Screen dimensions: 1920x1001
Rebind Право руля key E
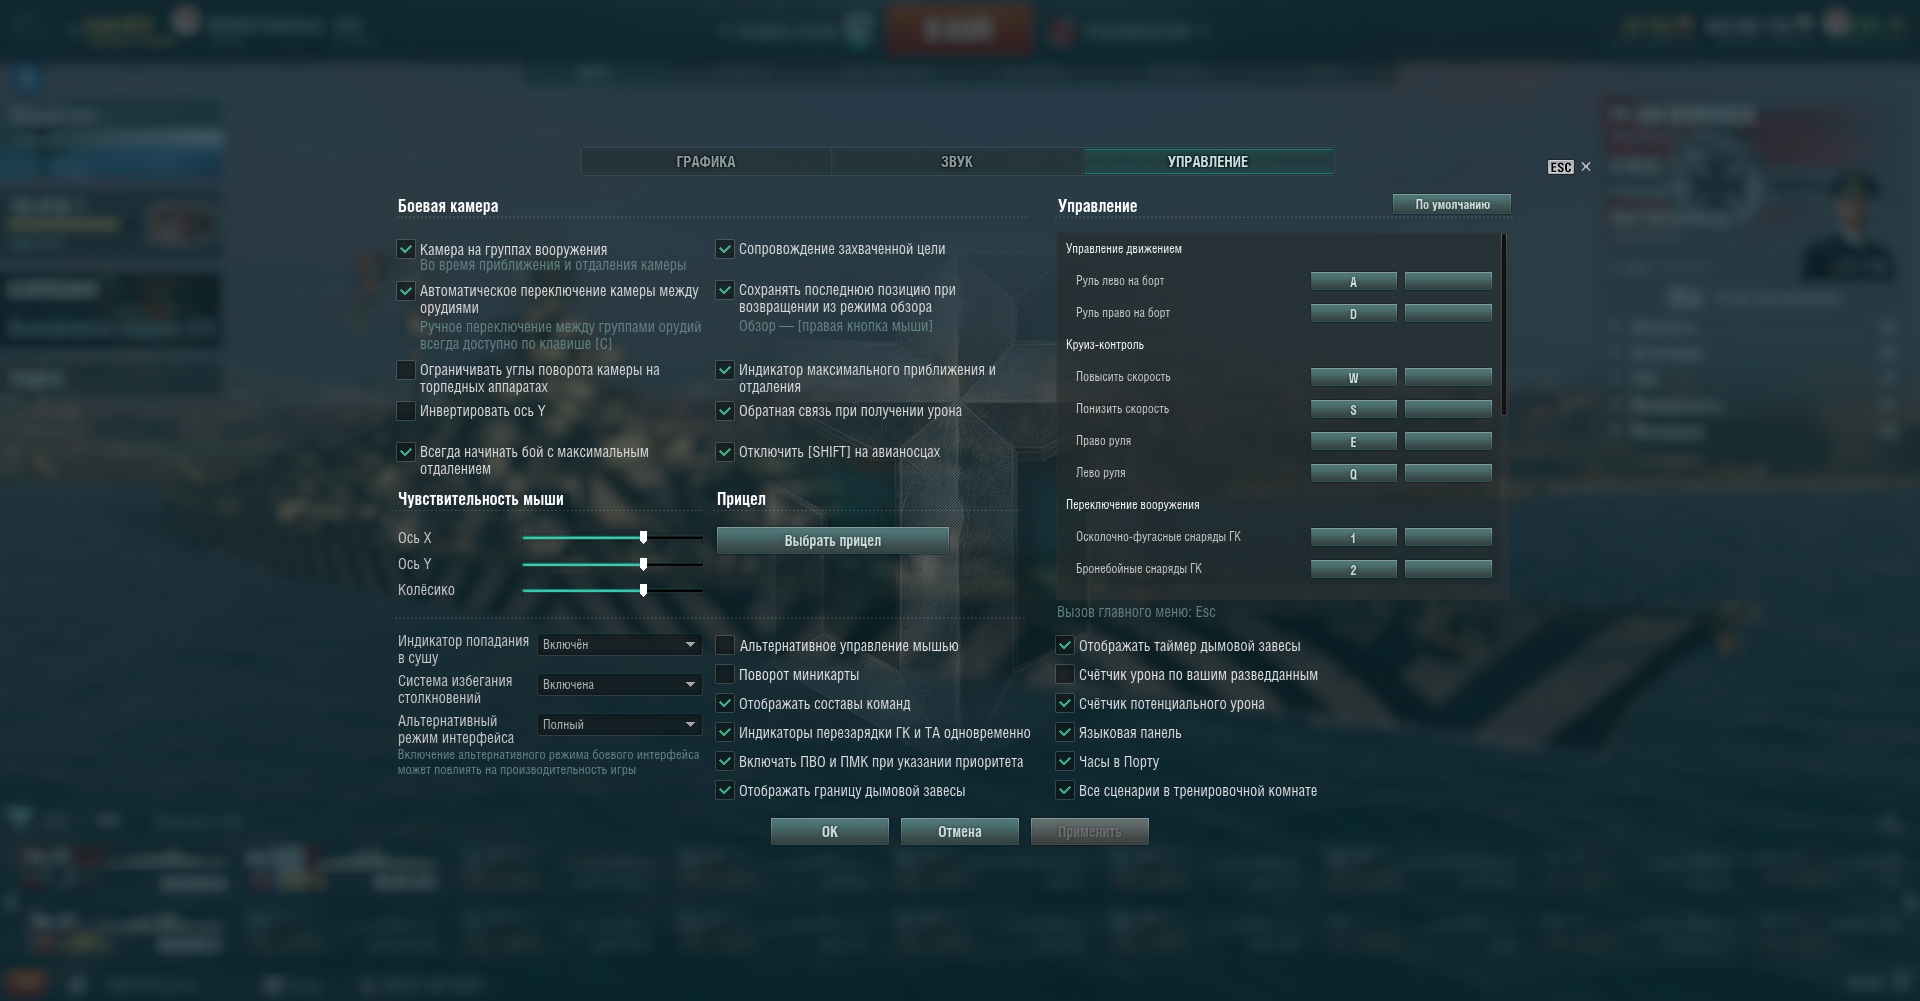[1354, 442]
